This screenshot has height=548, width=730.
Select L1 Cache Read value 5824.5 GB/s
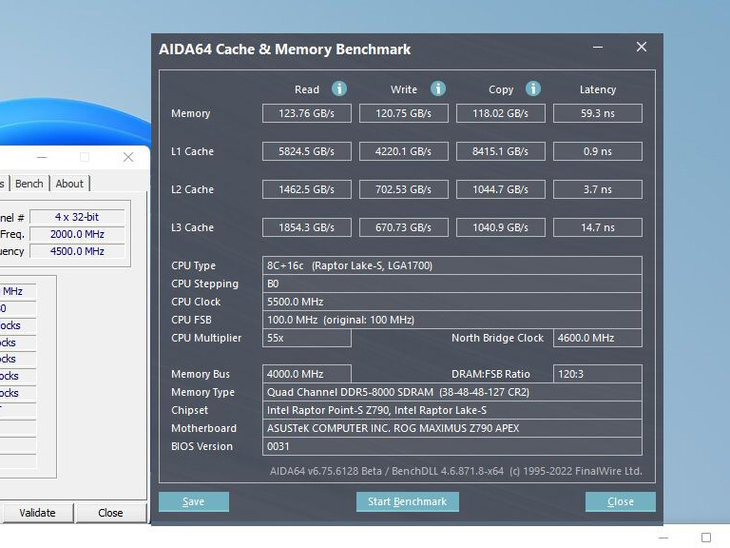[307, 151]
